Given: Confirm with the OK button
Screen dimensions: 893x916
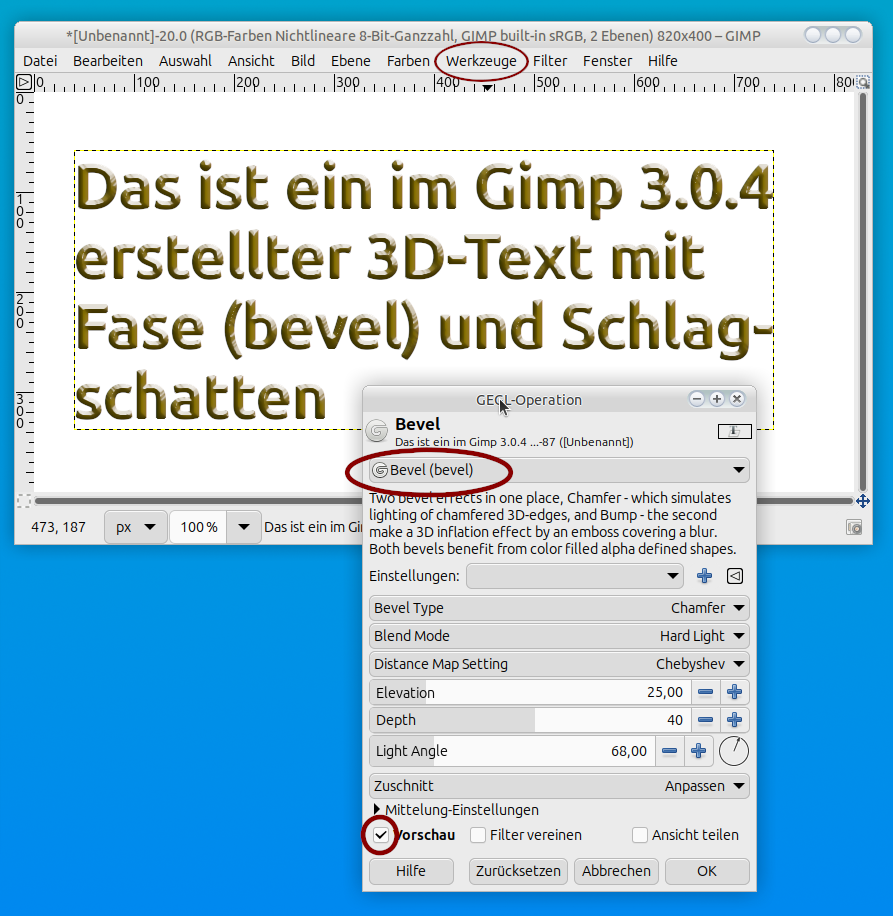Looking at the screenshot, I should [707, 871].
